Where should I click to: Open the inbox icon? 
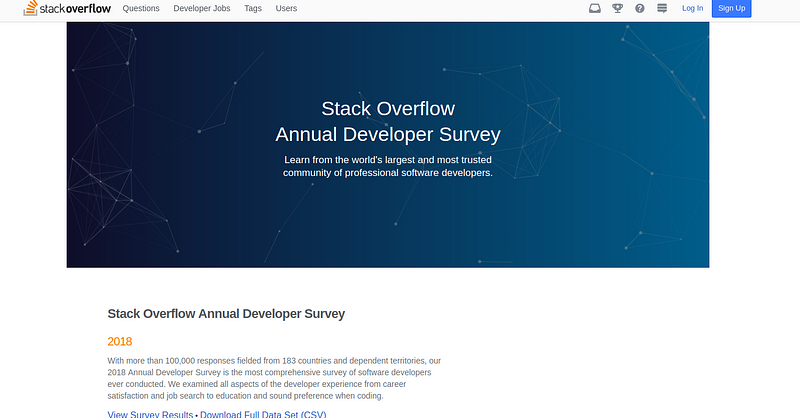point(594,8)
